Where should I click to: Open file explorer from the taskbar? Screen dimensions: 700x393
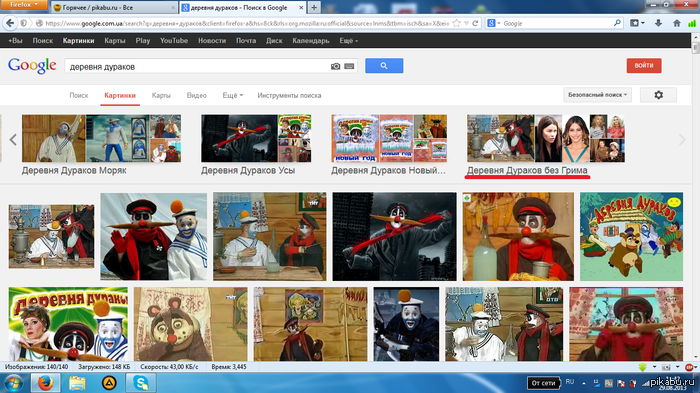tap(77, 383)
